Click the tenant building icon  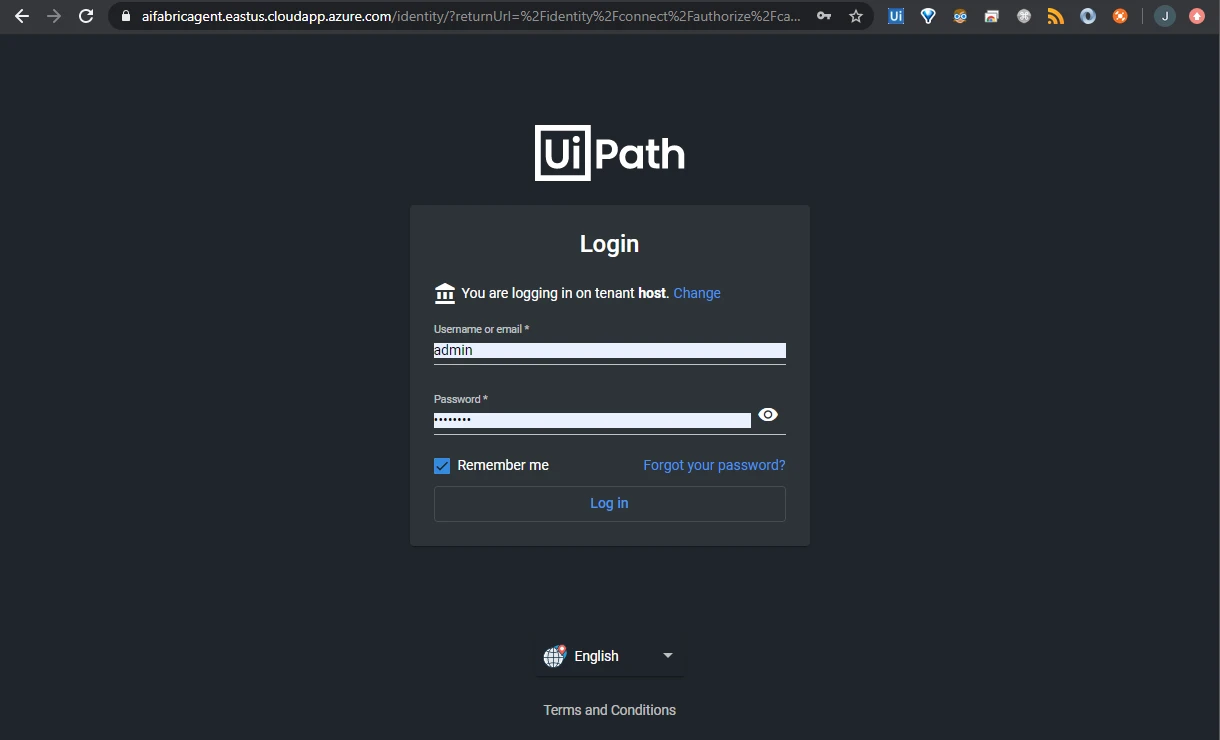coord(445,293)
